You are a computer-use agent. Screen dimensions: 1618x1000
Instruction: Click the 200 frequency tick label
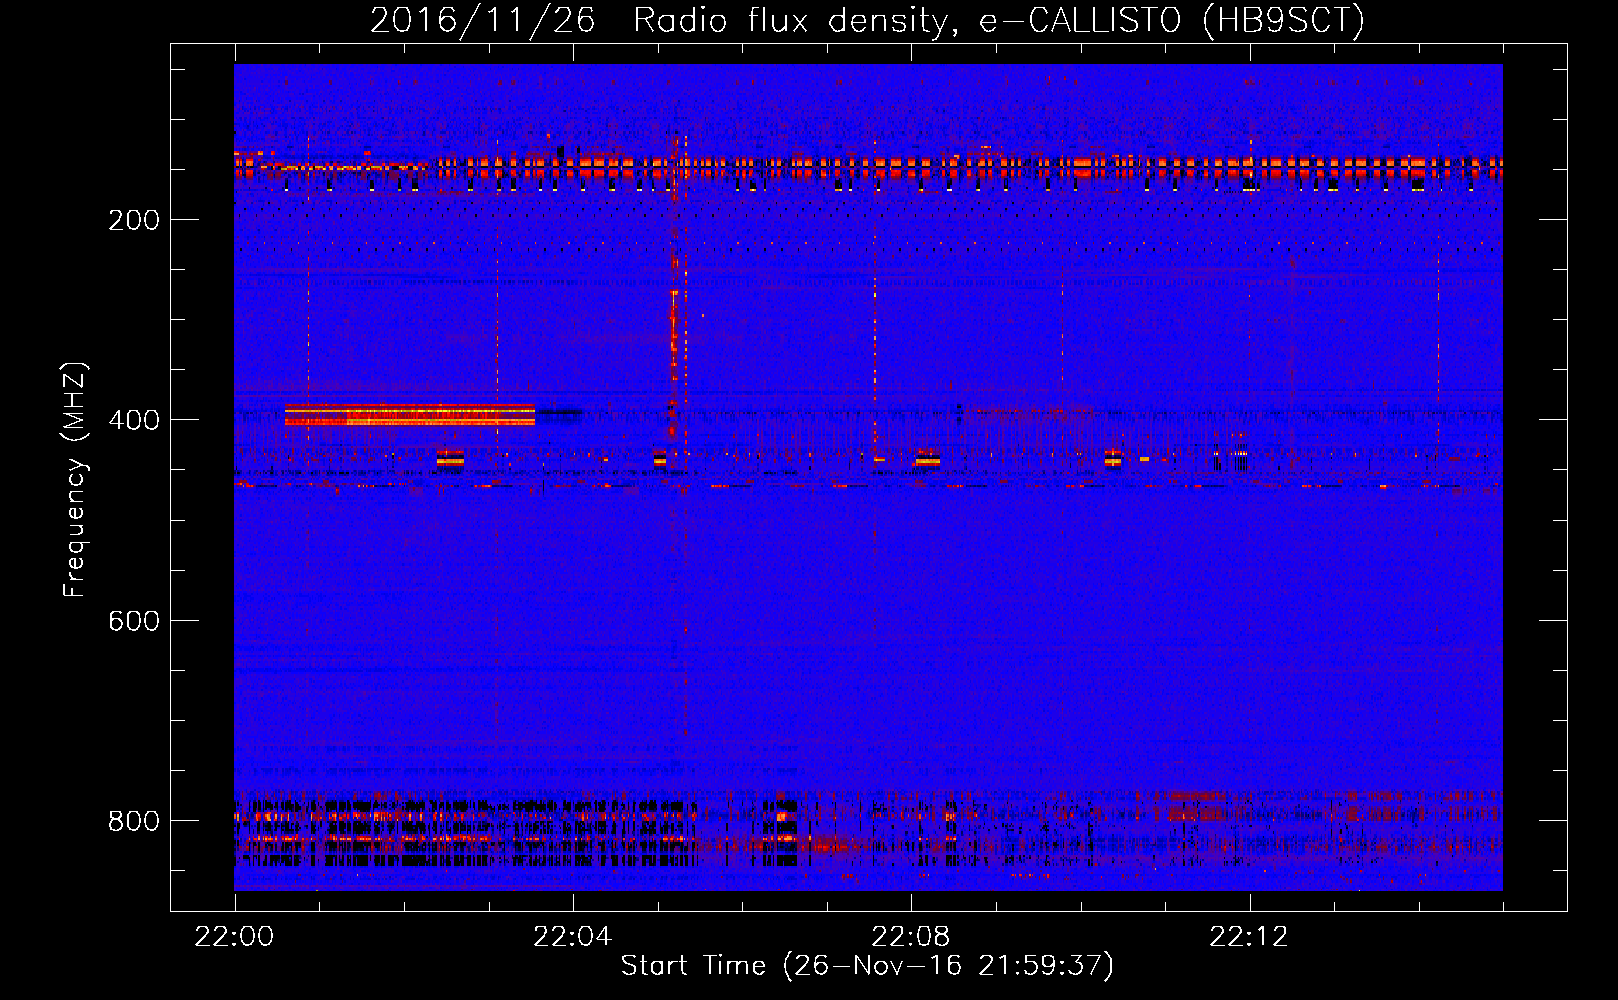134,220
